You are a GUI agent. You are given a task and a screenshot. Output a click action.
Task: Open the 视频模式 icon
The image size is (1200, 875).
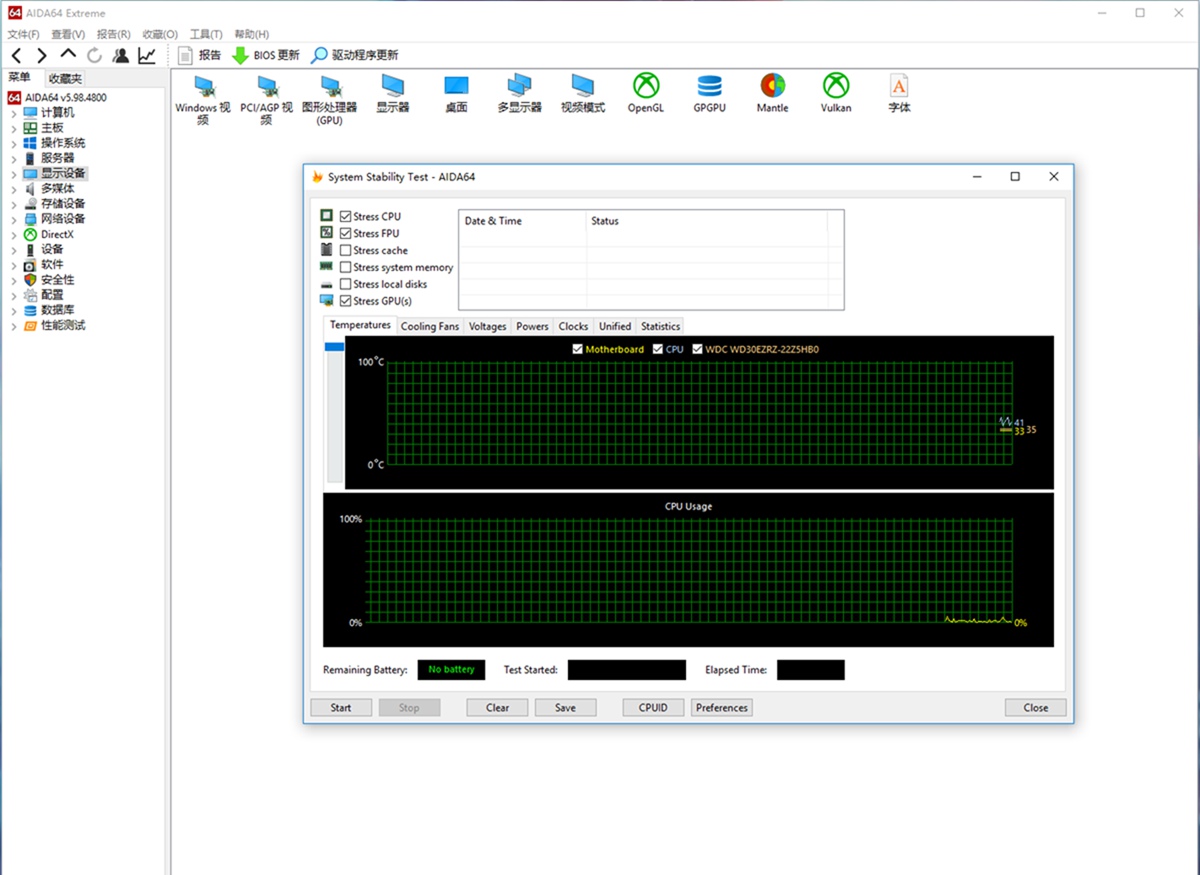point(583,93)
